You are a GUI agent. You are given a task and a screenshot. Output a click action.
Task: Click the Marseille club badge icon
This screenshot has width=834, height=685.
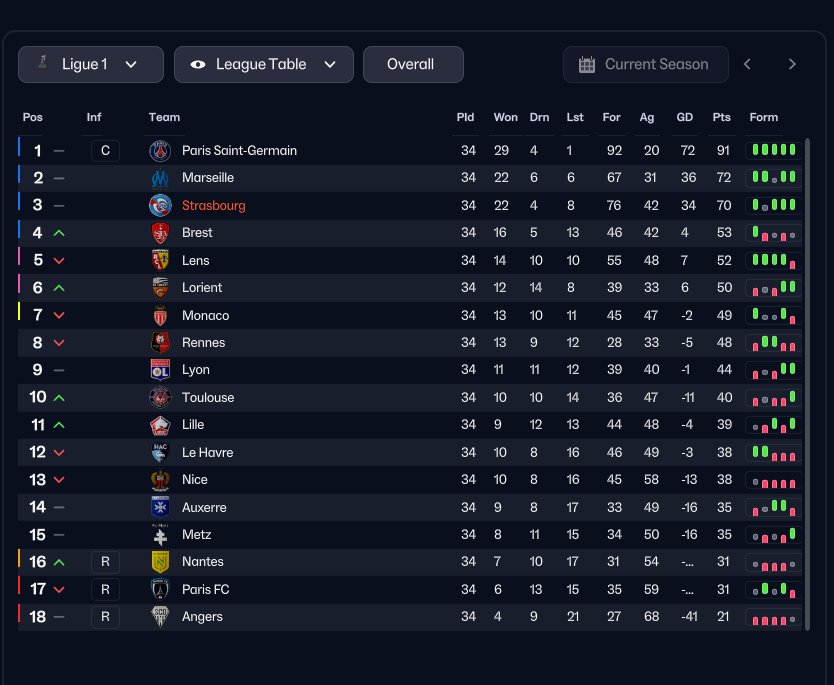pos(160,178)
